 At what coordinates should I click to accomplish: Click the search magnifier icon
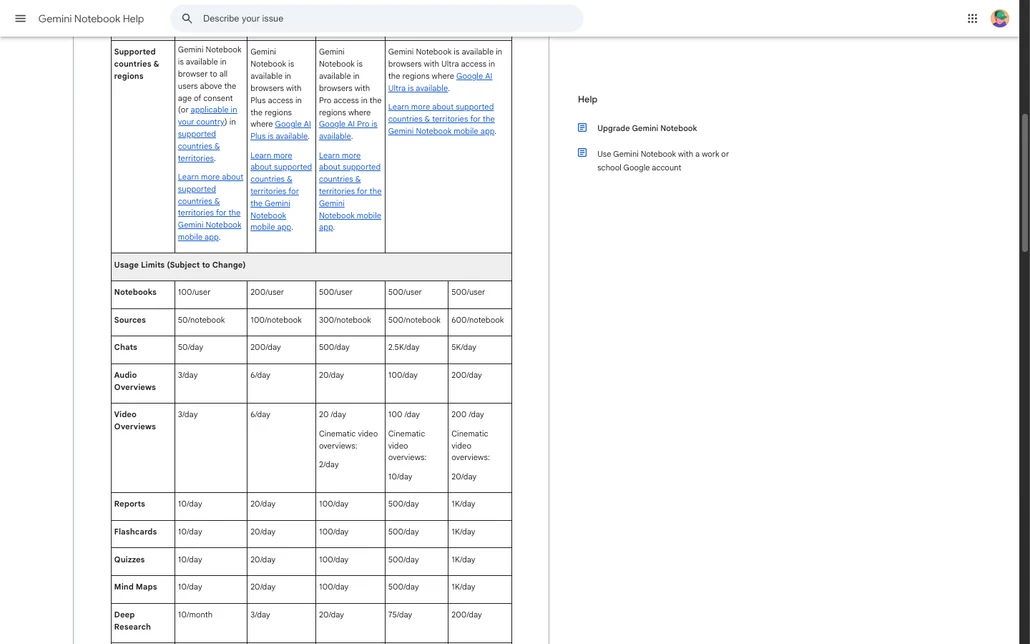coord(187,18)
